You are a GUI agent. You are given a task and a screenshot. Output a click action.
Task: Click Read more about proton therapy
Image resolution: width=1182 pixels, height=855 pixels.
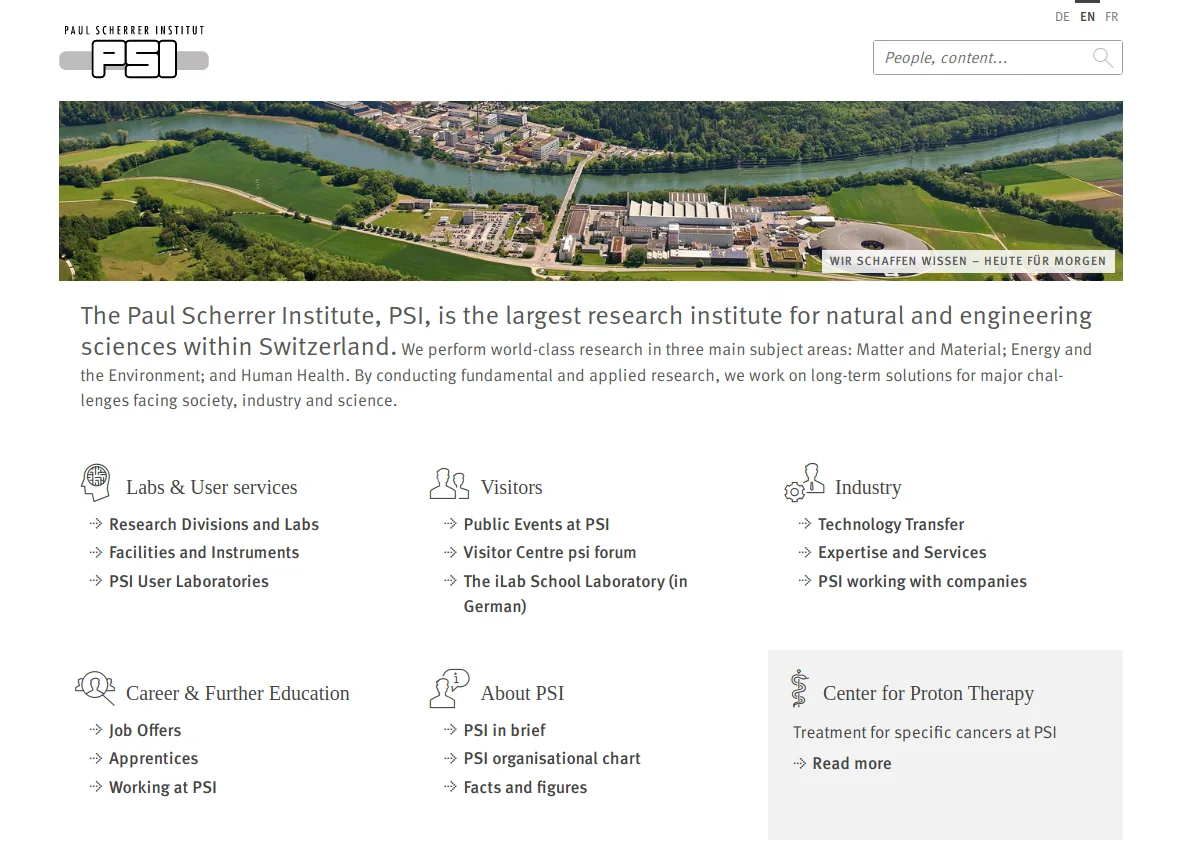click(852, 764)
